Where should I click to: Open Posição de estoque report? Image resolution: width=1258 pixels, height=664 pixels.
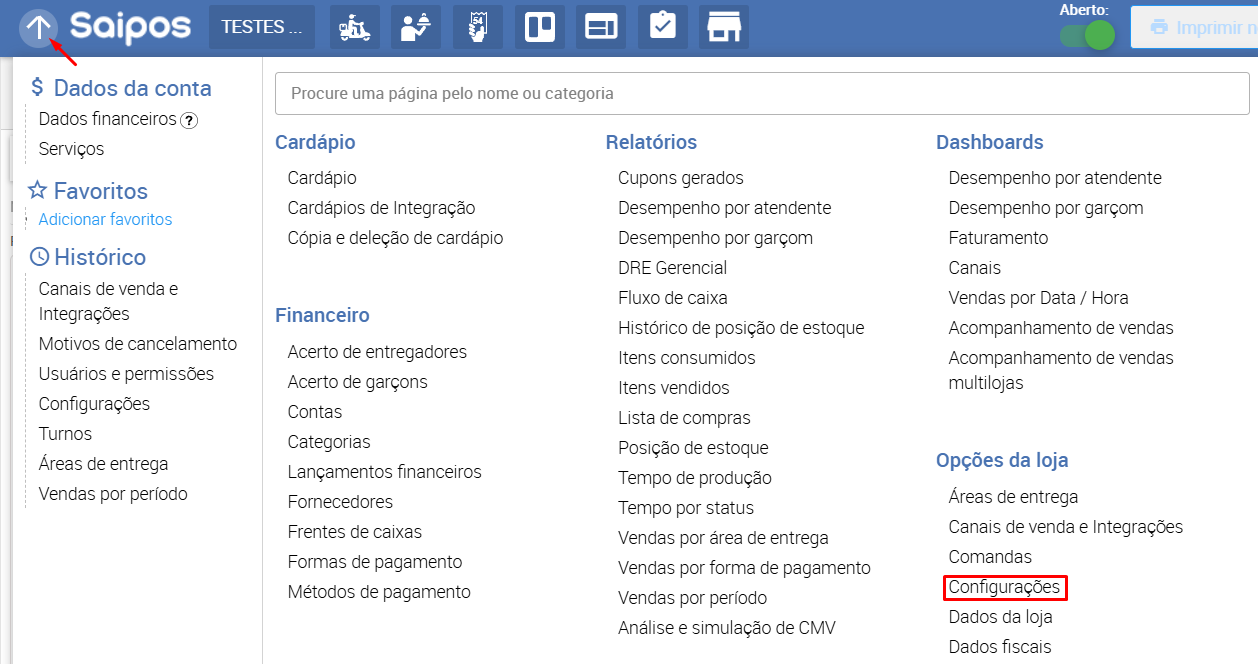(x=693, y=448)
